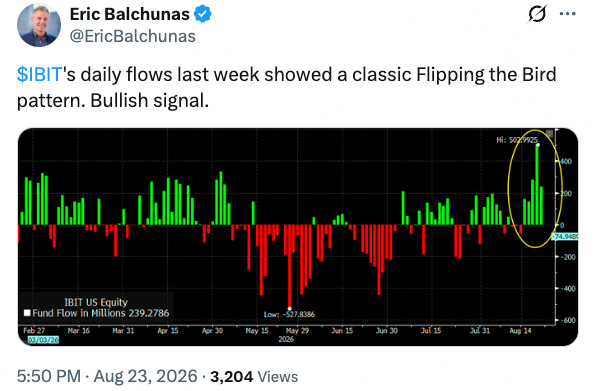Open the @EricBalchunas handle link
Viewport: 596px width, 391px height.
coord(133,36)
